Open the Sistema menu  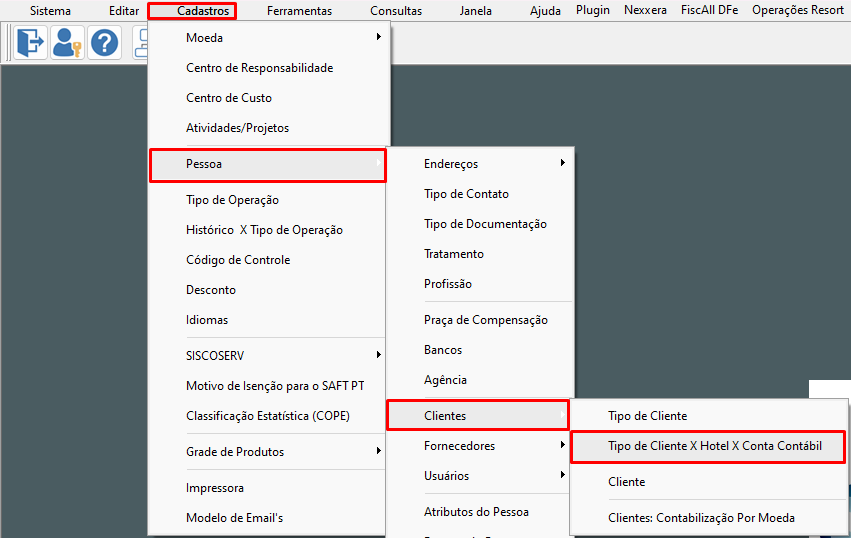(50, 10)
